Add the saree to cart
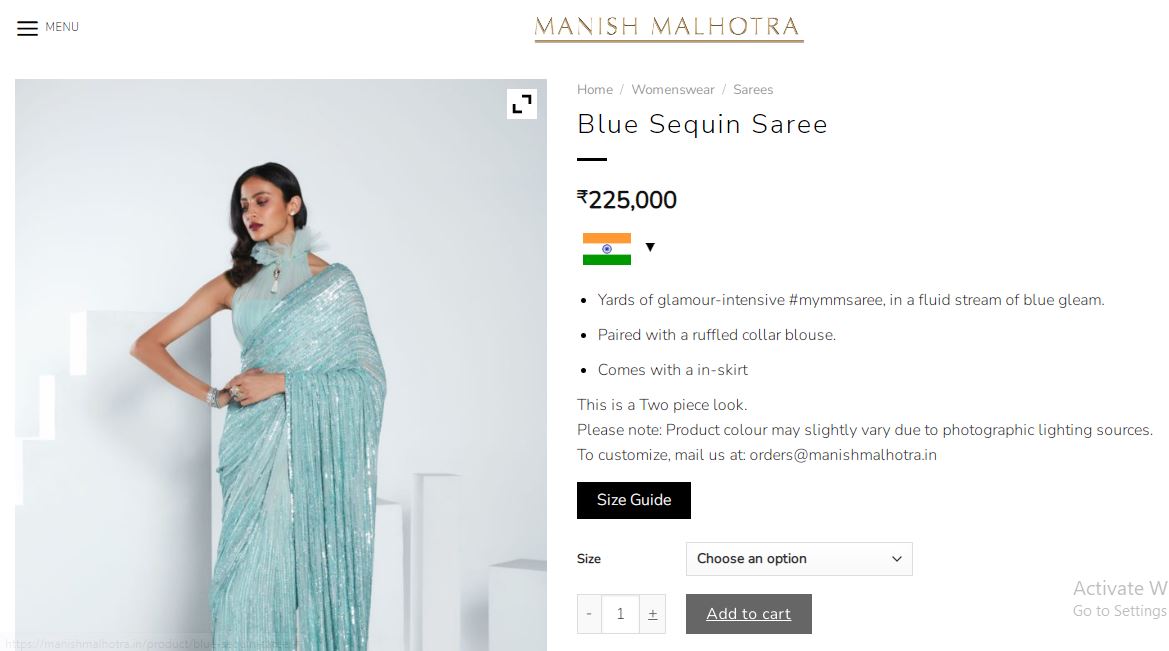This screenshot has height=651, width=1169. [749, 614]
